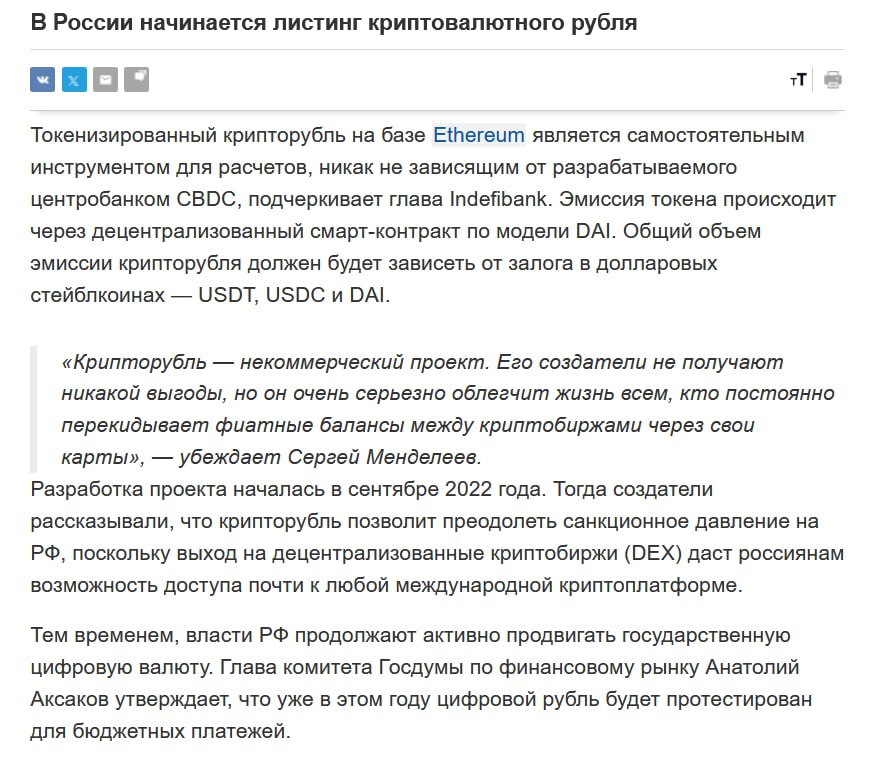Viewport: 877px width, 758px height.
Task: Click the word Indefibank in the first paragraph
Action: [x=499, y=199]
